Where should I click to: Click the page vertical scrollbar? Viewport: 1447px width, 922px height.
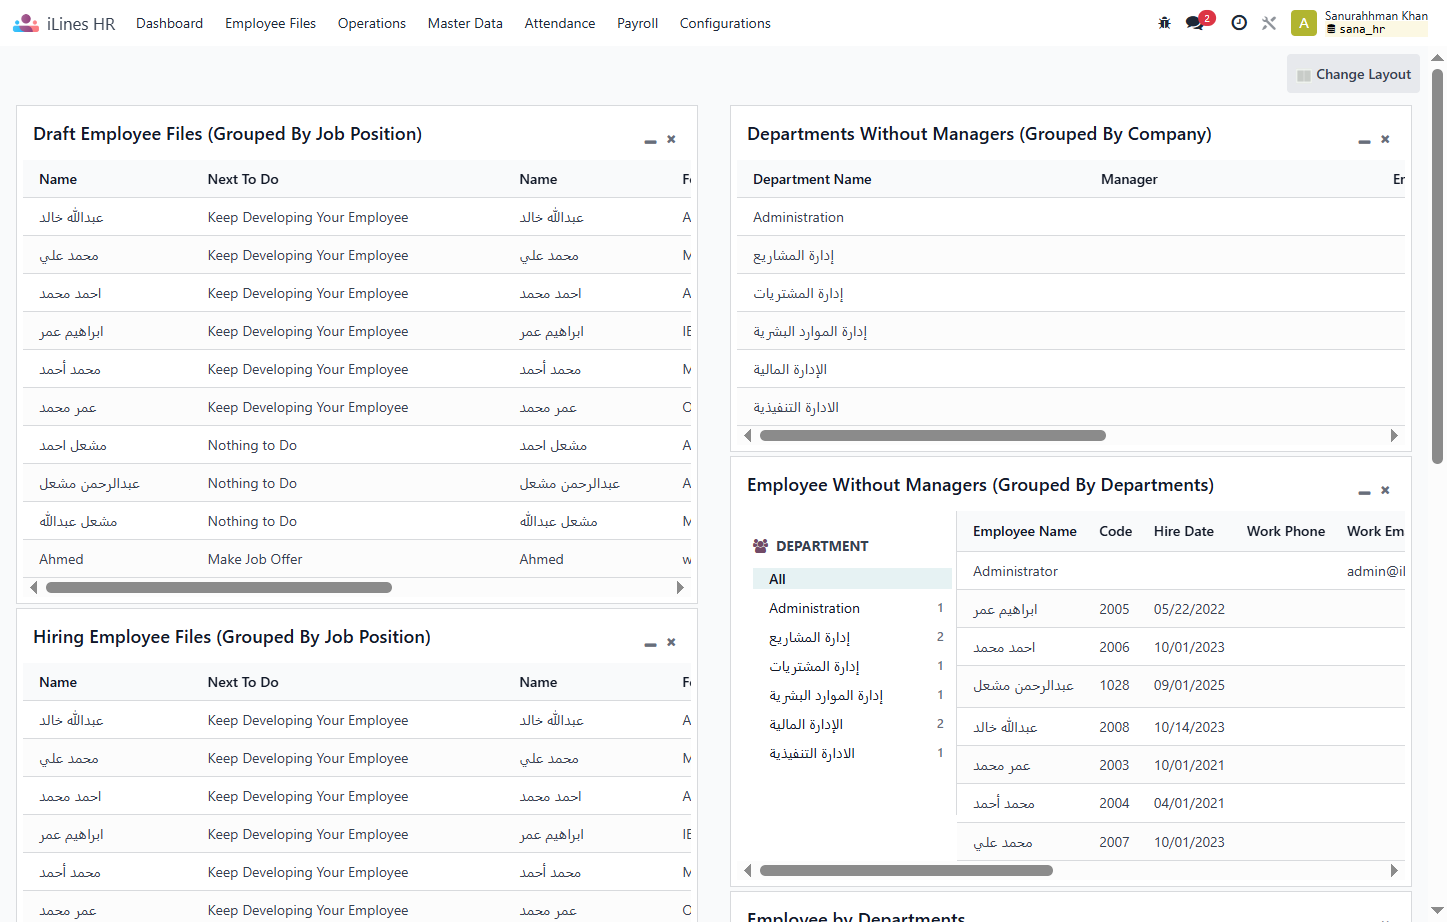point(1438,265)
